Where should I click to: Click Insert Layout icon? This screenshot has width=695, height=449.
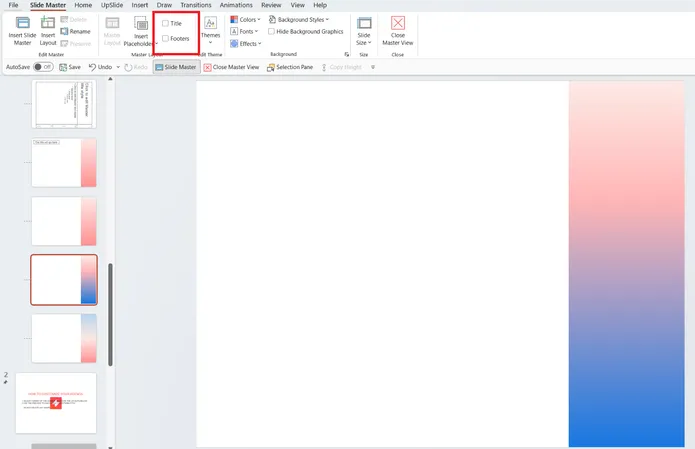tap(48, 30)
